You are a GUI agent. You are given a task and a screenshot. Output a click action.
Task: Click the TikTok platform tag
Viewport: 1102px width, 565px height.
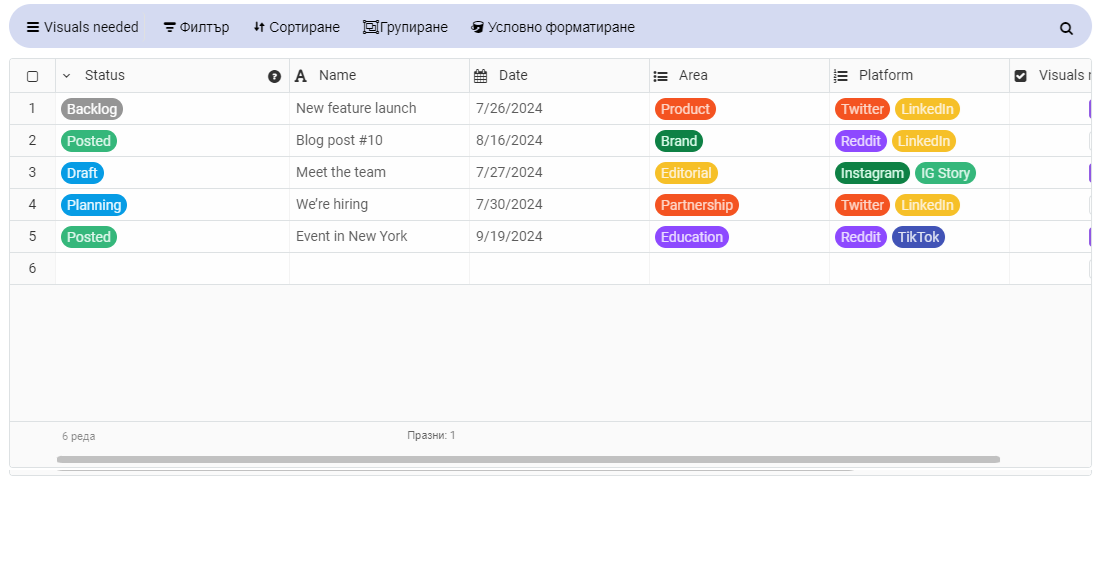(919, 237)
